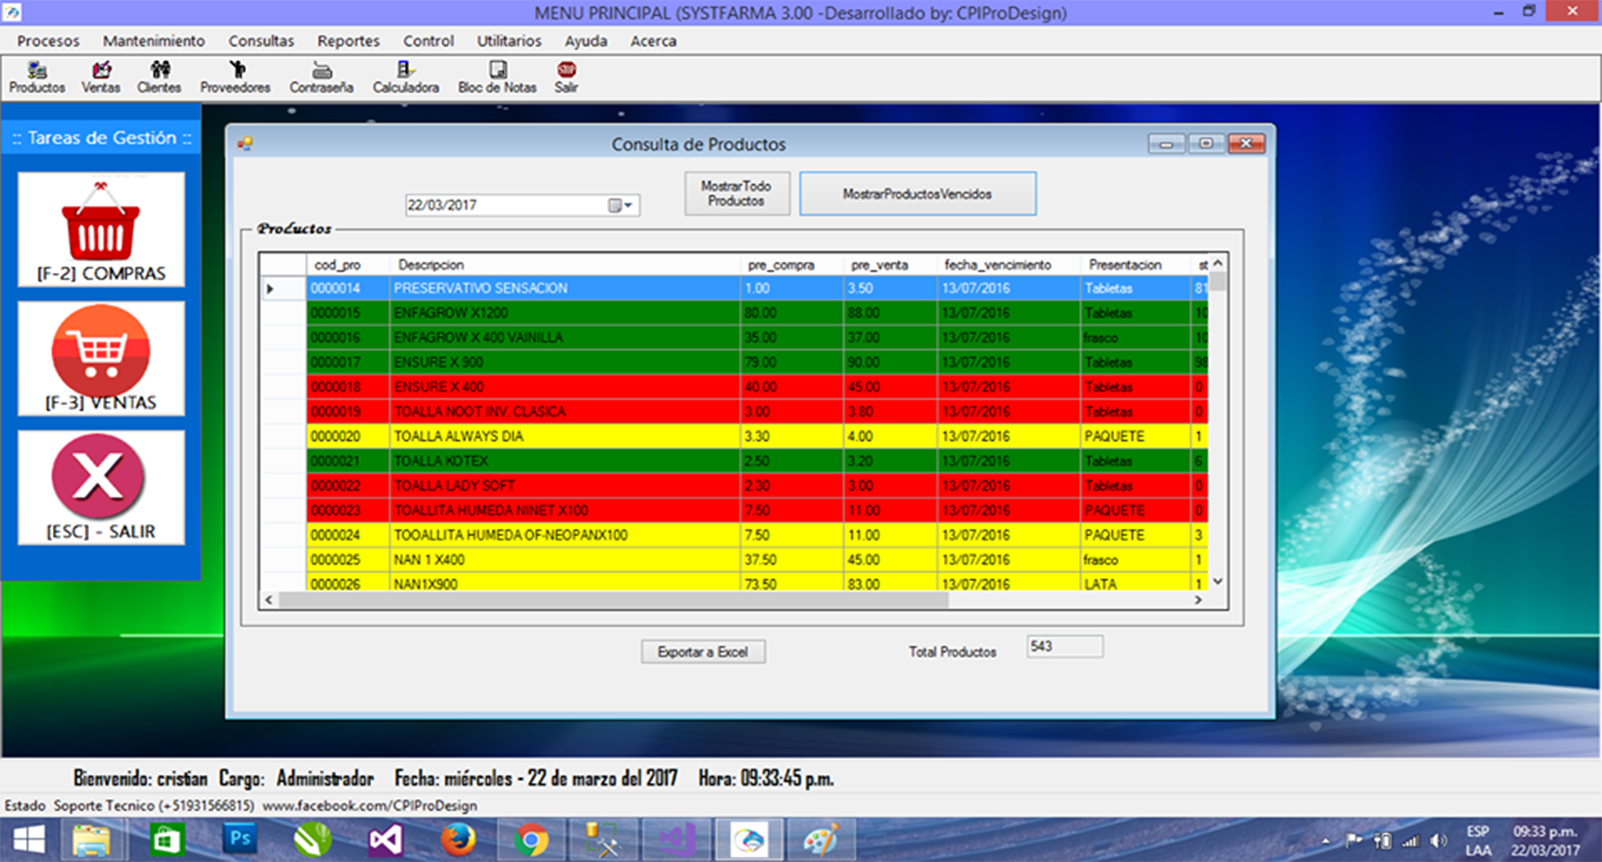Open Firefox from the taskbar

point(459,840)
